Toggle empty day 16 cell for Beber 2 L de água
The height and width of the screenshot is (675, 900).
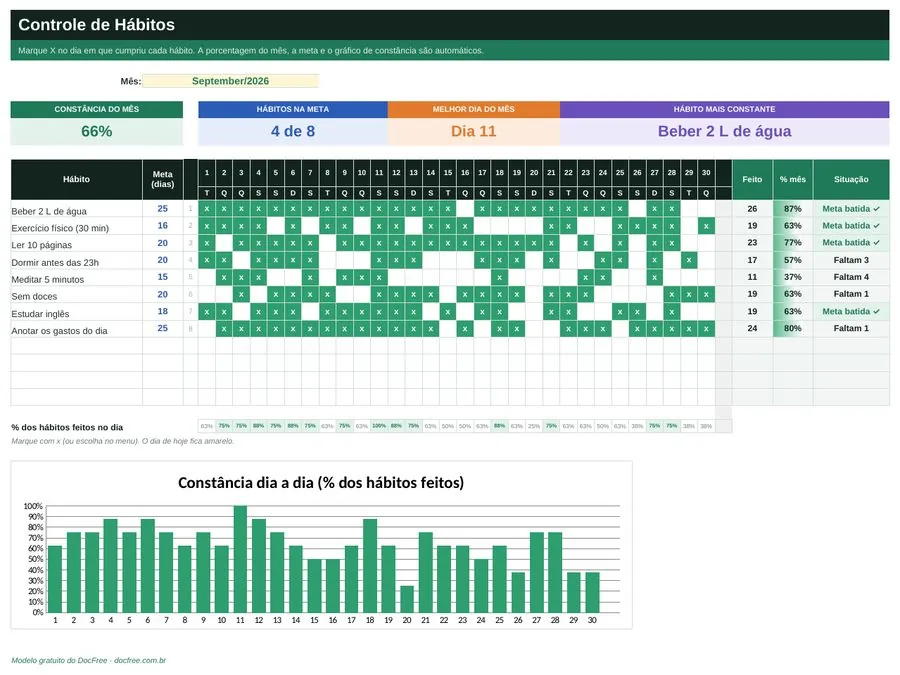pyautogui.click(x=465, y=208)
